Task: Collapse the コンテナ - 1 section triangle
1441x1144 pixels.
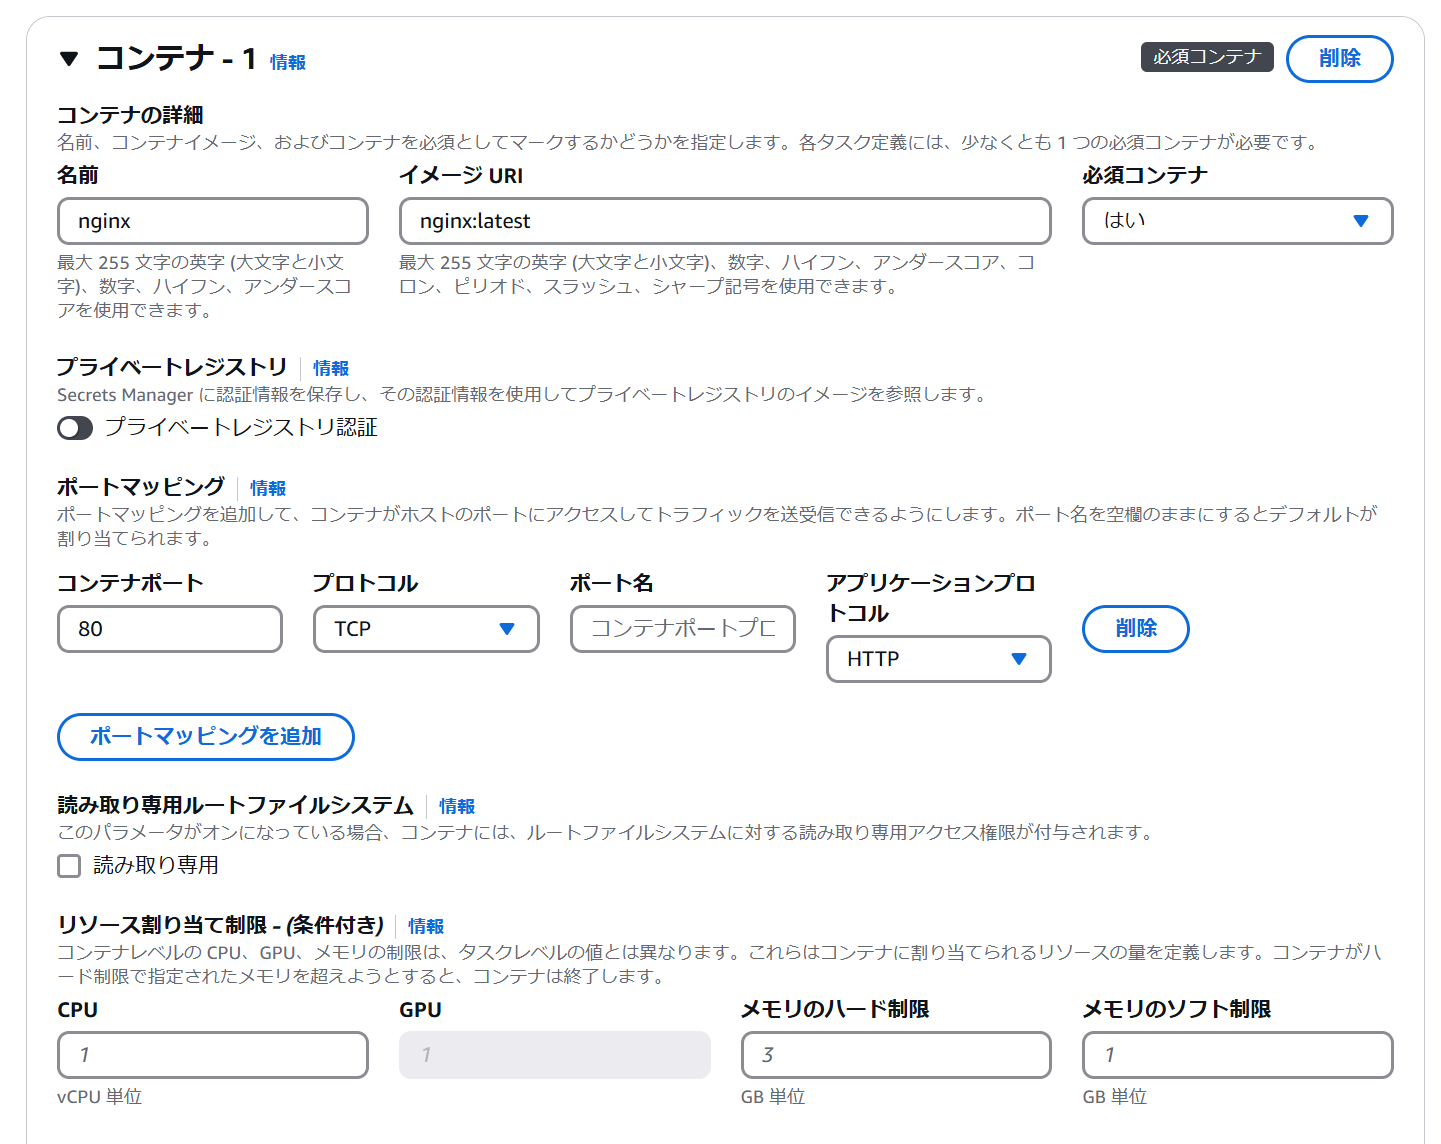Action: click(69, 59)
